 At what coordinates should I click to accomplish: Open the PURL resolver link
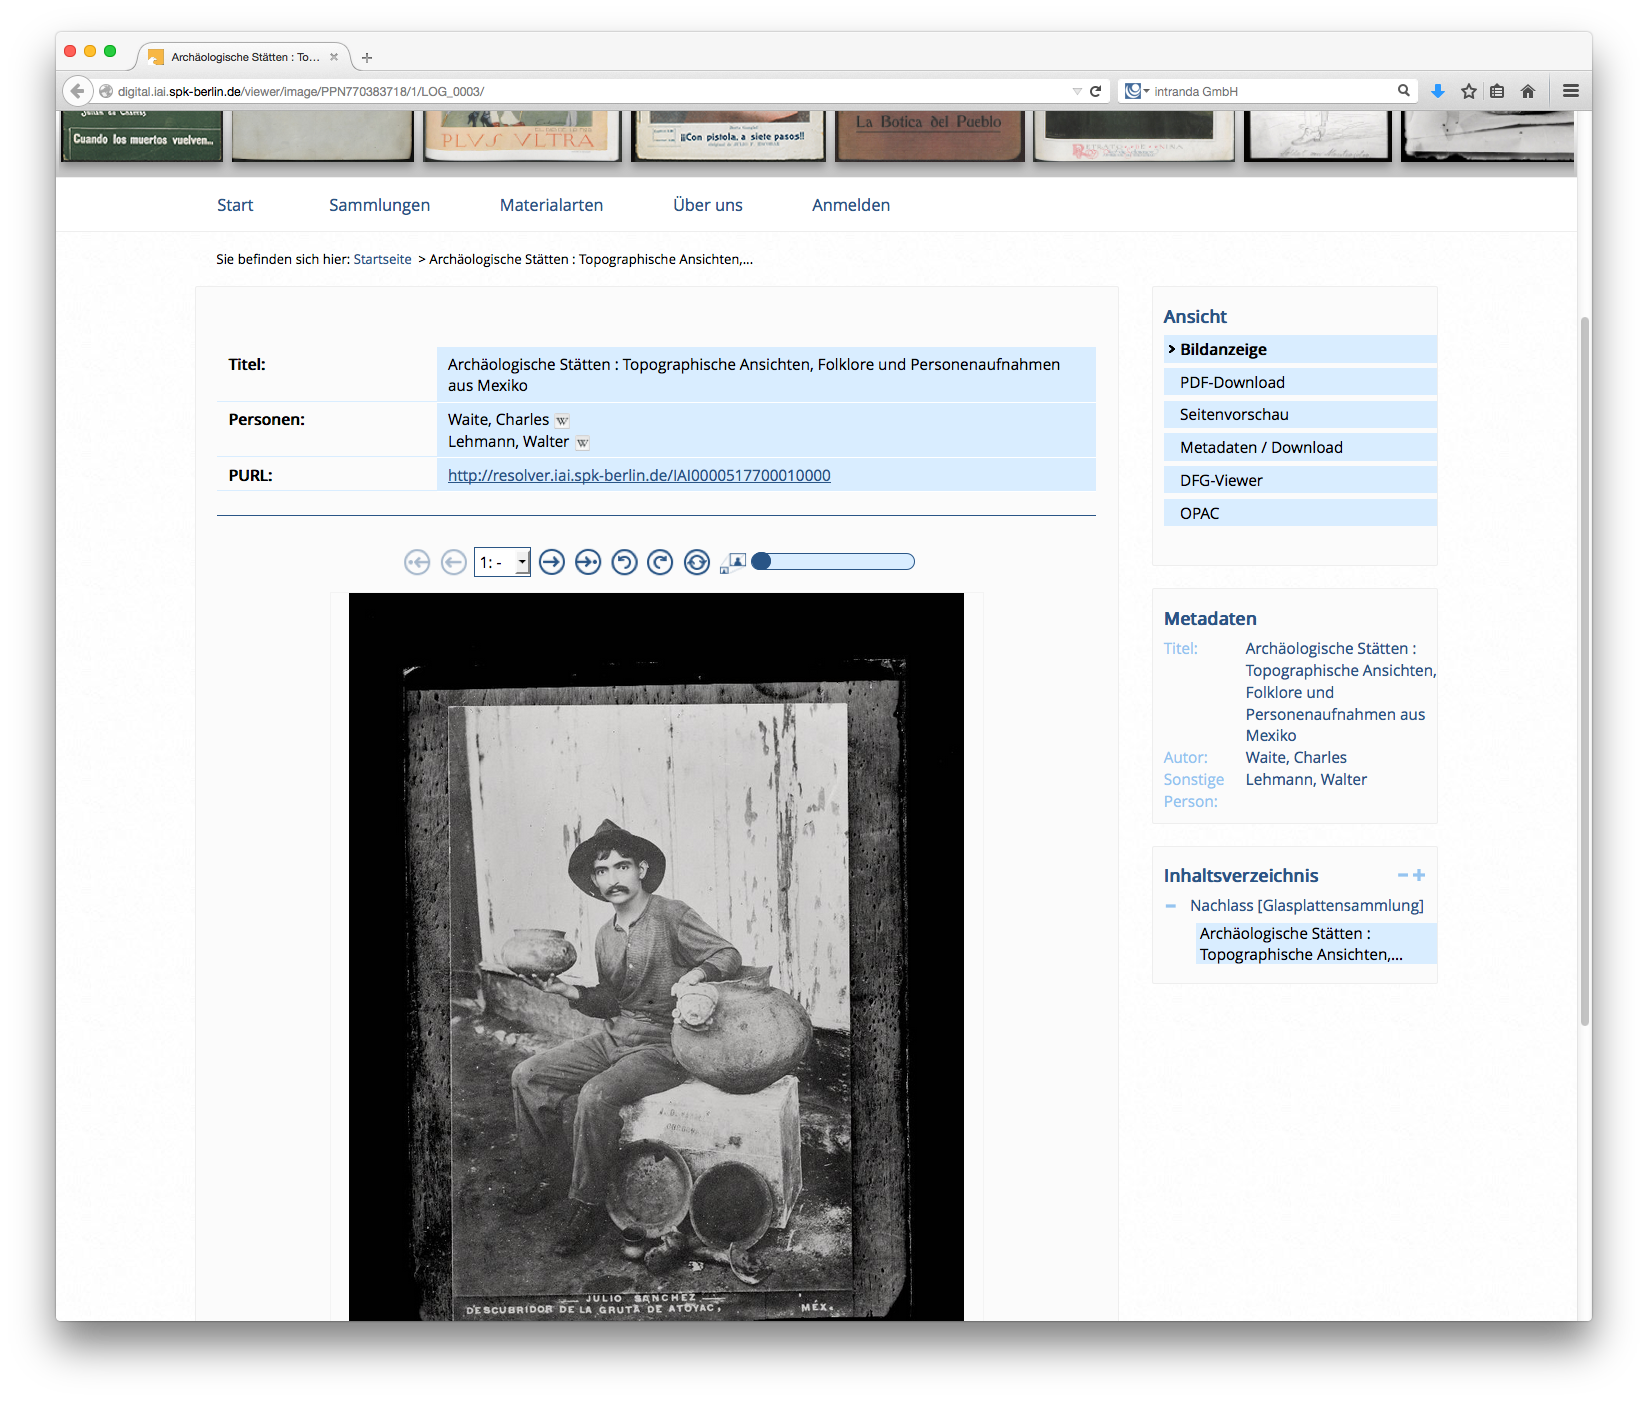[x=639, y=475]
